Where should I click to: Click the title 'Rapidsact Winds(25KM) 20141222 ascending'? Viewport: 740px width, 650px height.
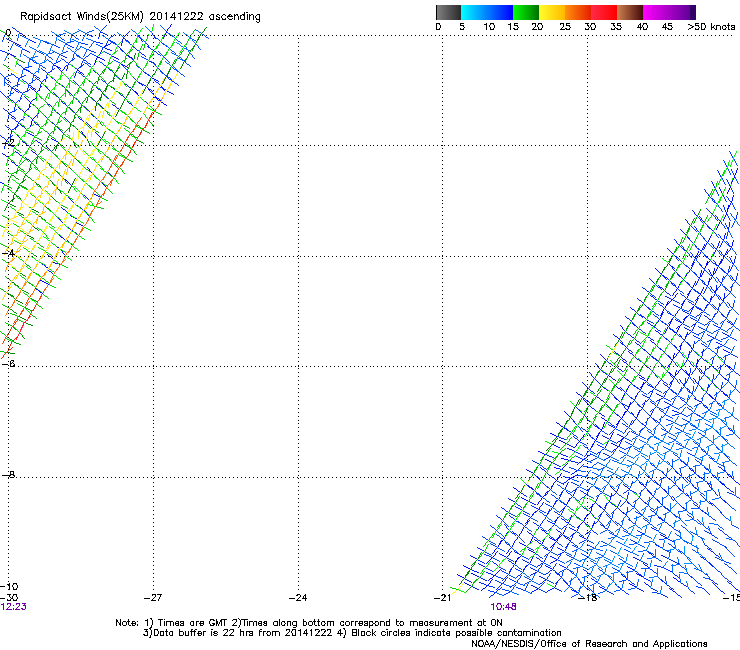tap(140, 17)
